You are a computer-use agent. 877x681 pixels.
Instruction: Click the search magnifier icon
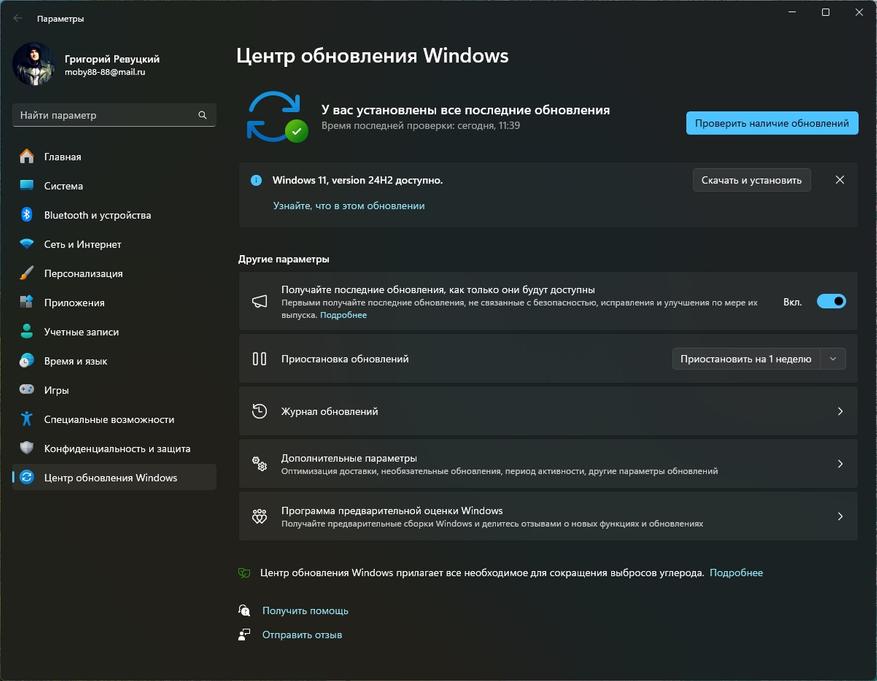[202, 115]
